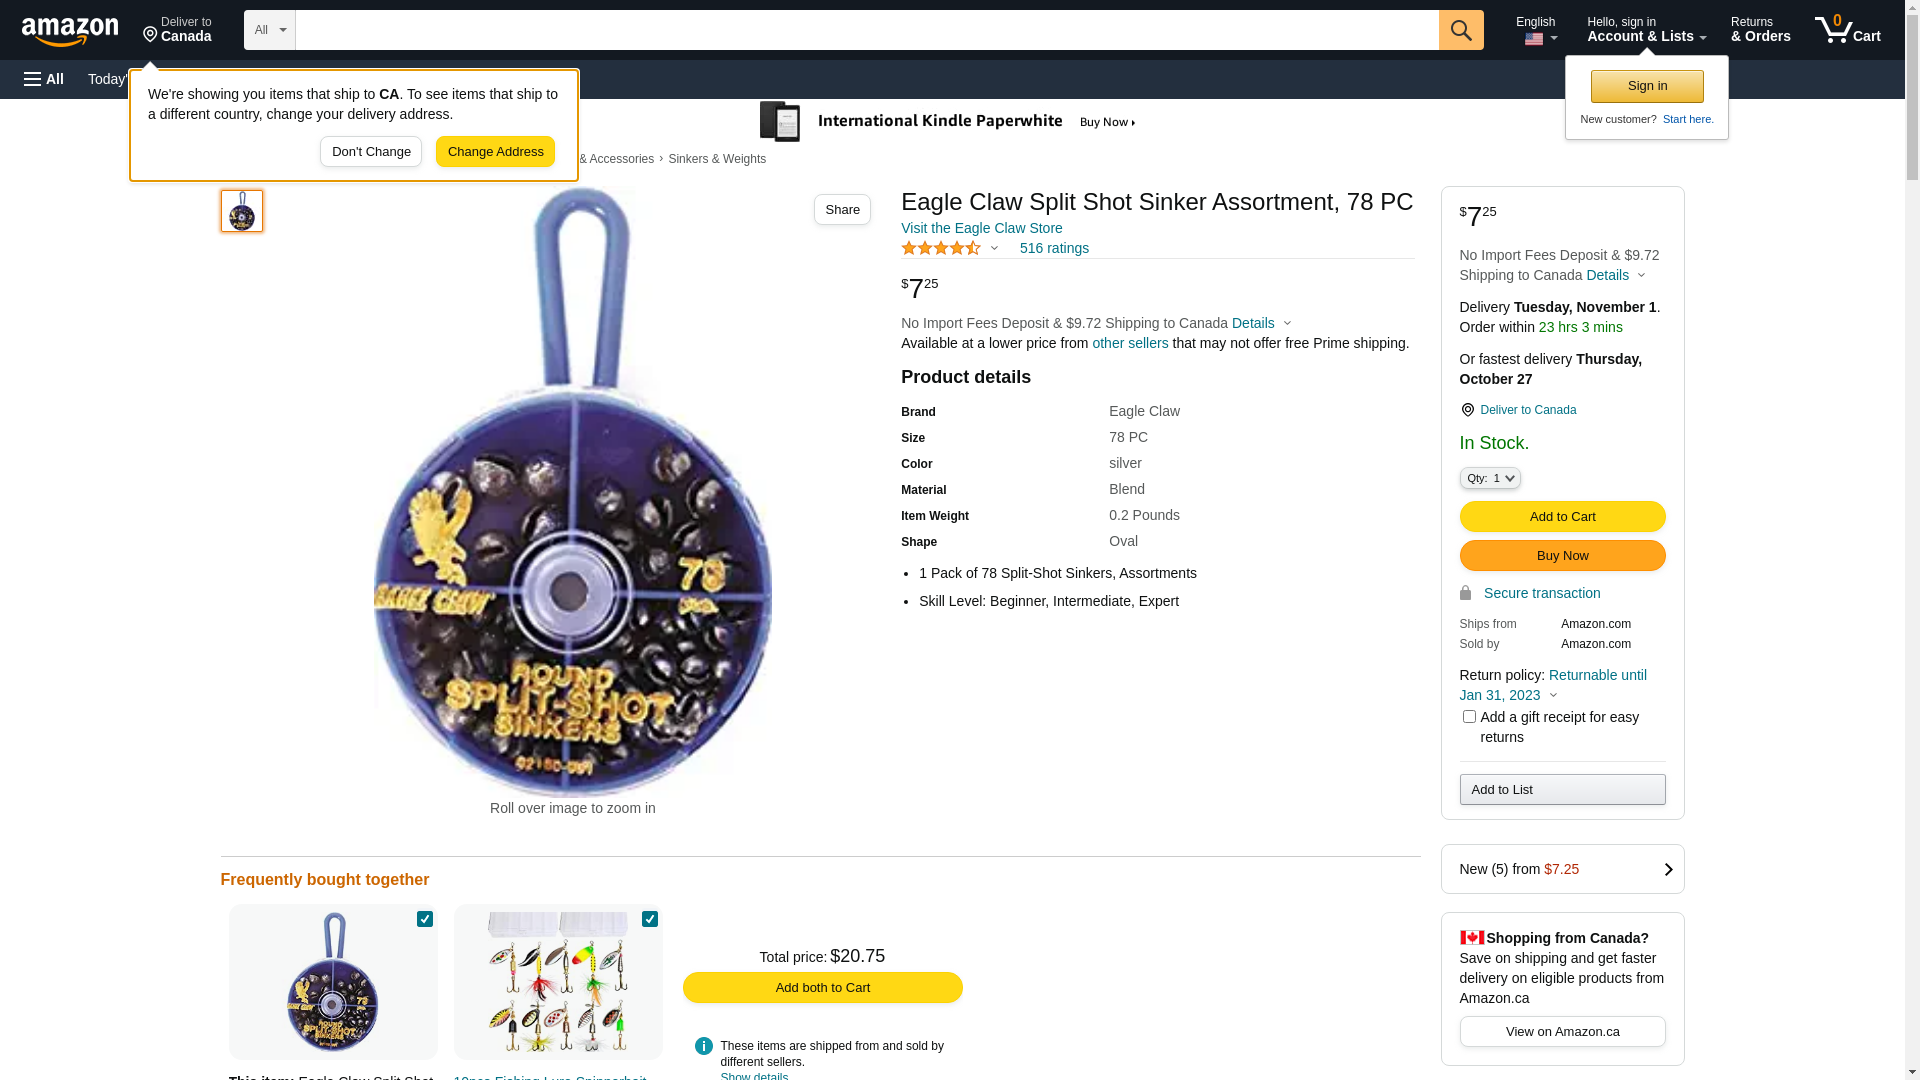Image resolution: width=1920 pixels, height=1080 pixels.
Task: Click the star rating icons
Action: click(941, 248)
